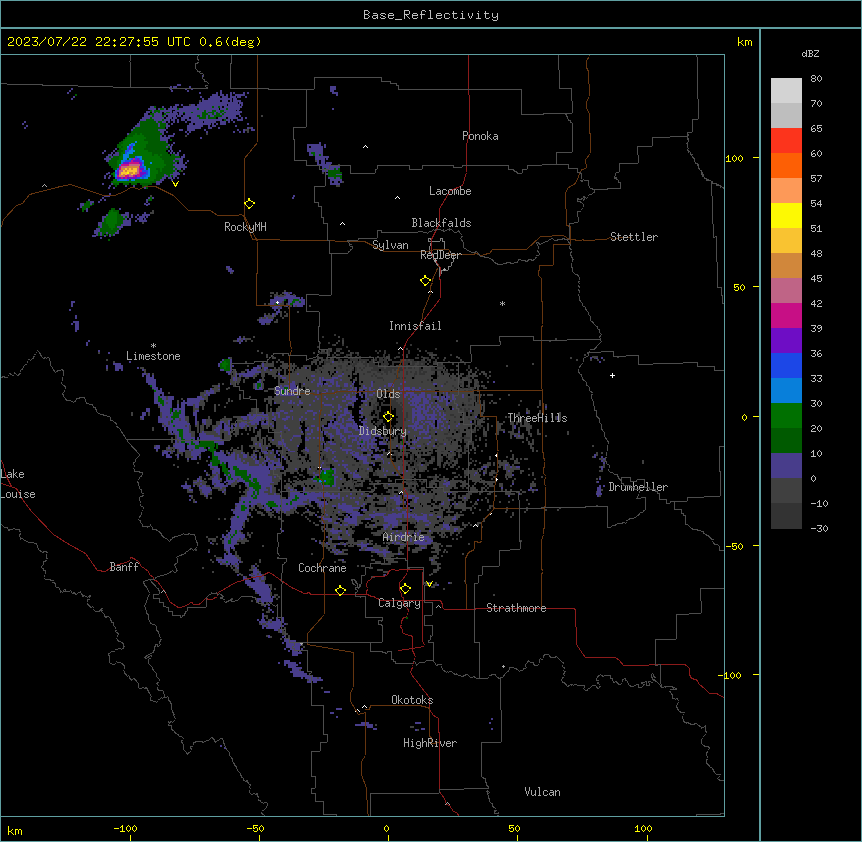
Task: Select the yellow 54 dBZ legend swatch
Action: click(786, 215)
